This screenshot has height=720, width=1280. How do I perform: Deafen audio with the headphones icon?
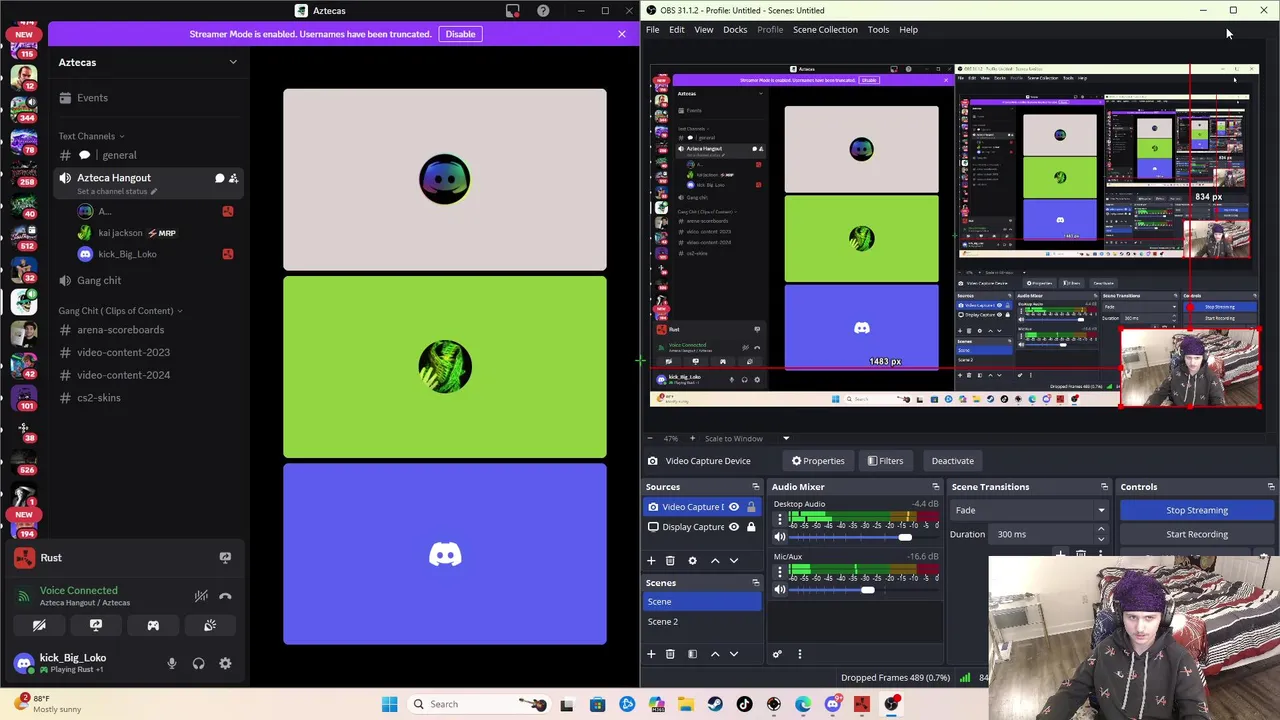198,663
